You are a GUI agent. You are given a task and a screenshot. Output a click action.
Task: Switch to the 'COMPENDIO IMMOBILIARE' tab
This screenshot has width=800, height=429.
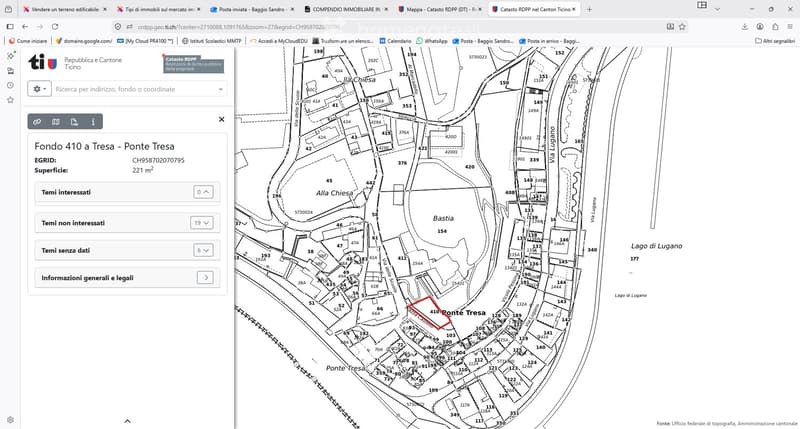pyautogui.click(x=342, y=9)
